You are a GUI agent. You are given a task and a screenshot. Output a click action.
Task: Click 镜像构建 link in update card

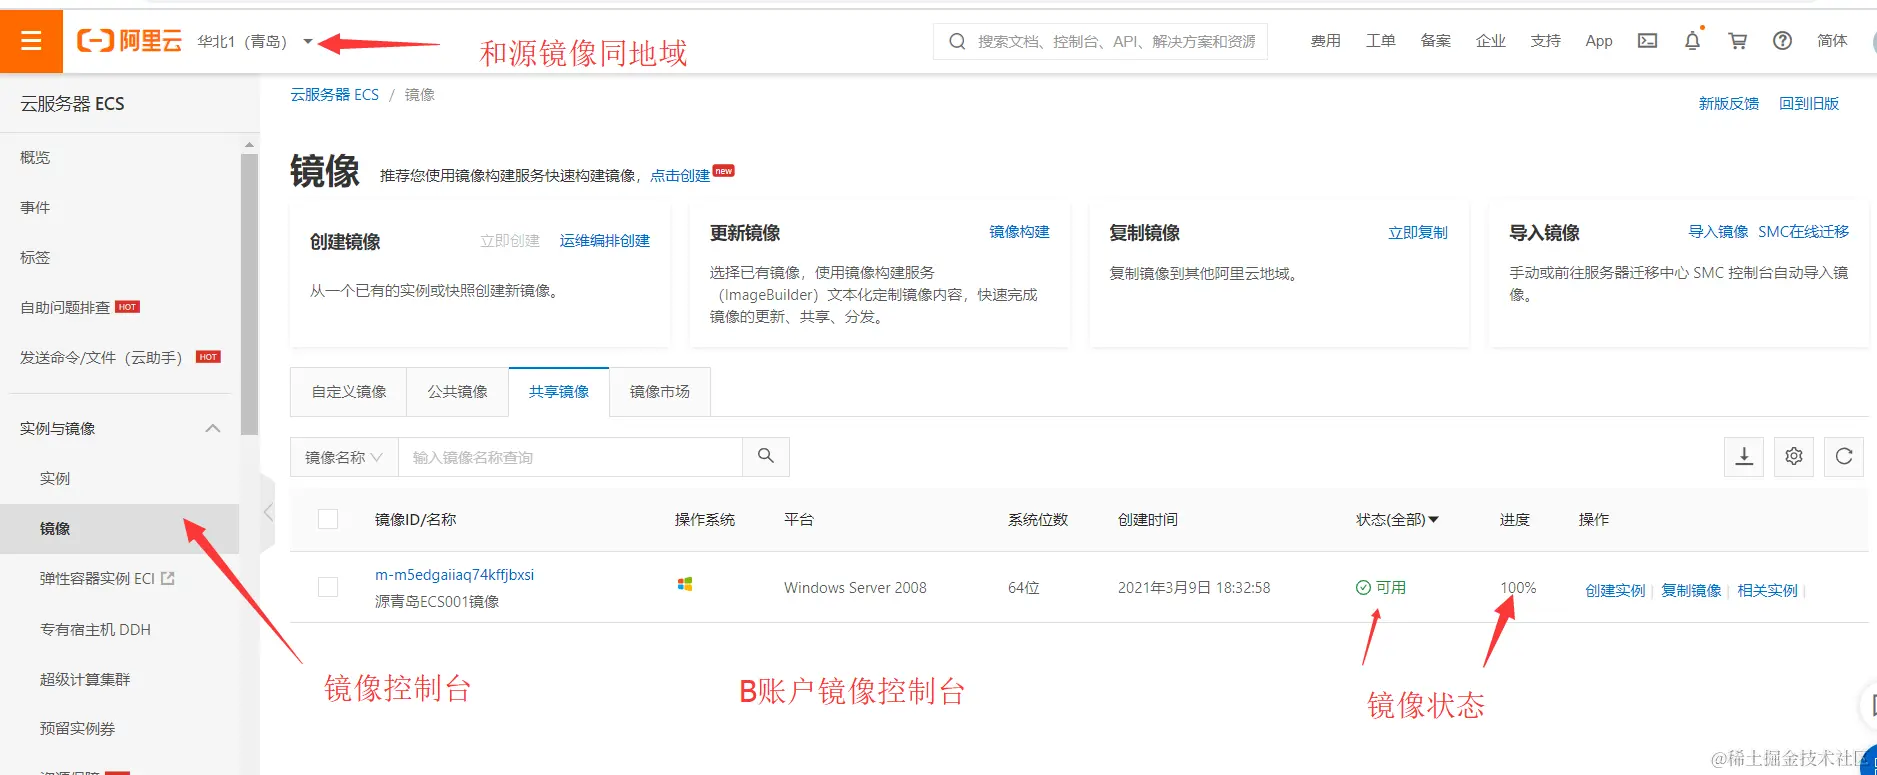pyautogui.click(x=1019, y=232)
